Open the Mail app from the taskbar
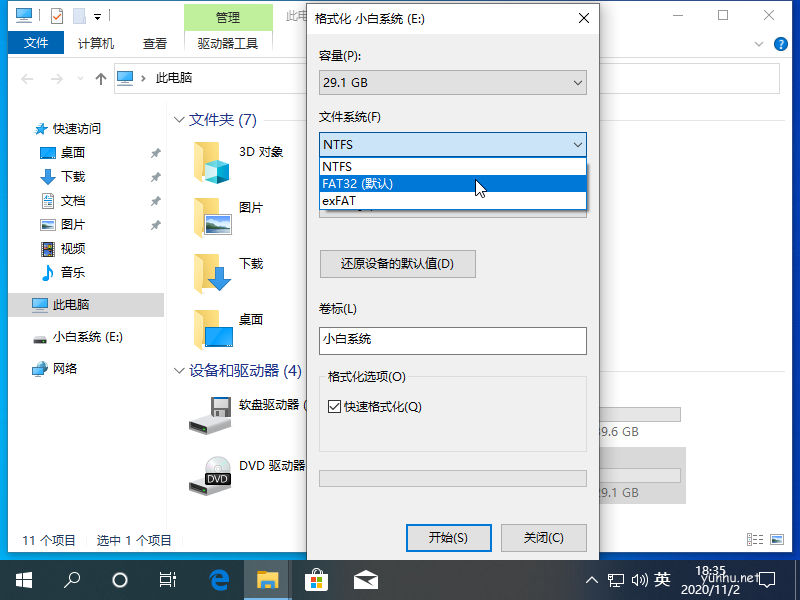 [x=365, y=578]
